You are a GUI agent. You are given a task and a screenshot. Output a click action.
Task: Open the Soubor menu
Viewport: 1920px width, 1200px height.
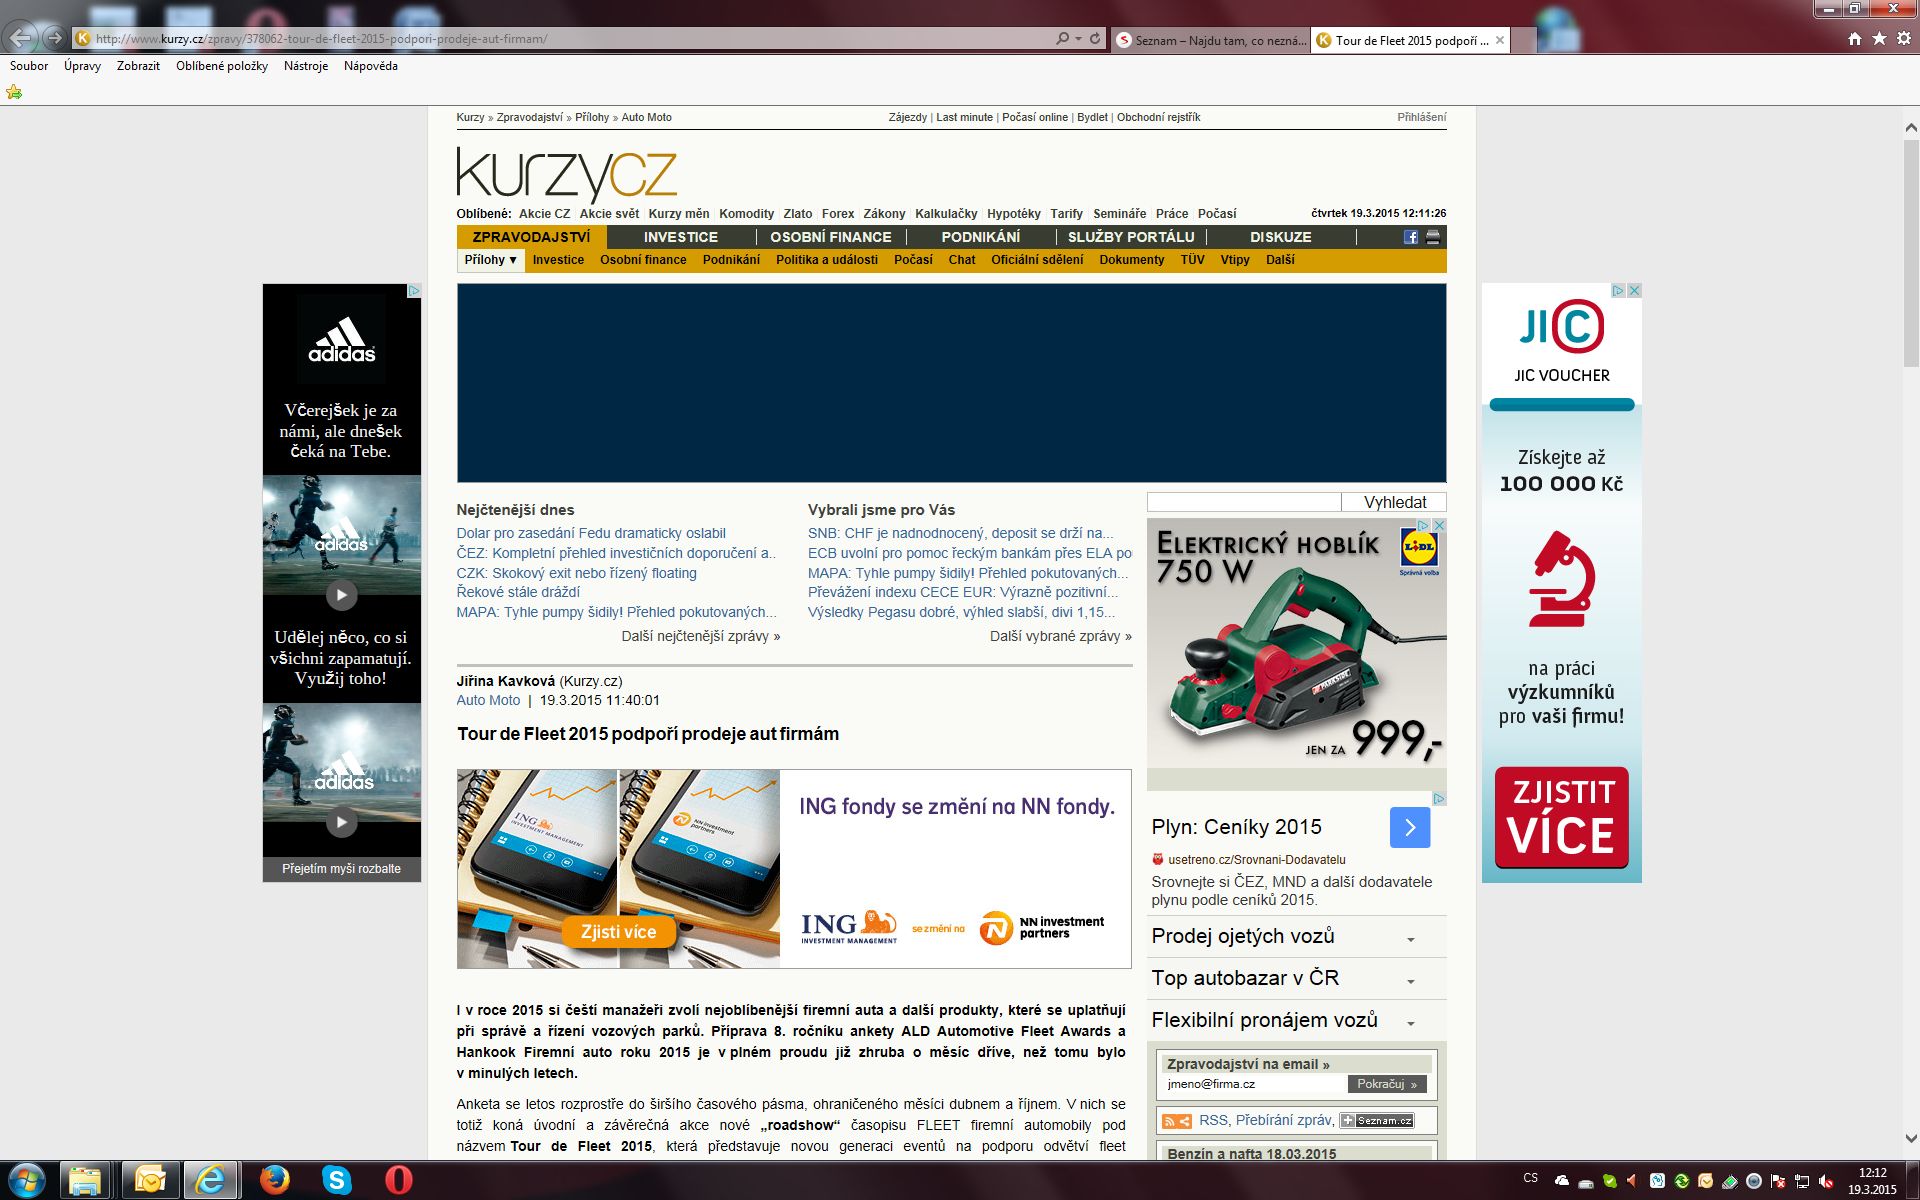tap(29, 66)
